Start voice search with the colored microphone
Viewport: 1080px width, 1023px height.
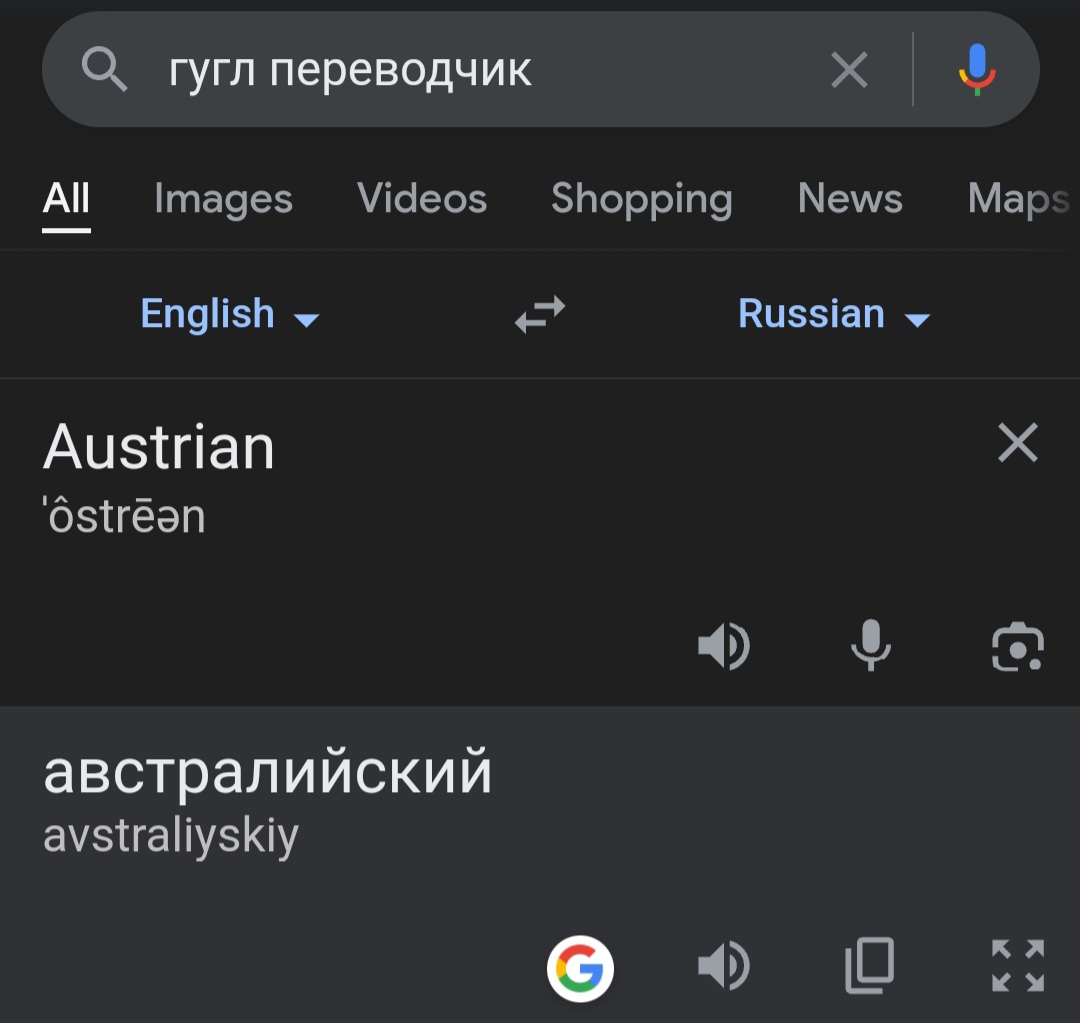(x=977, y=70)
